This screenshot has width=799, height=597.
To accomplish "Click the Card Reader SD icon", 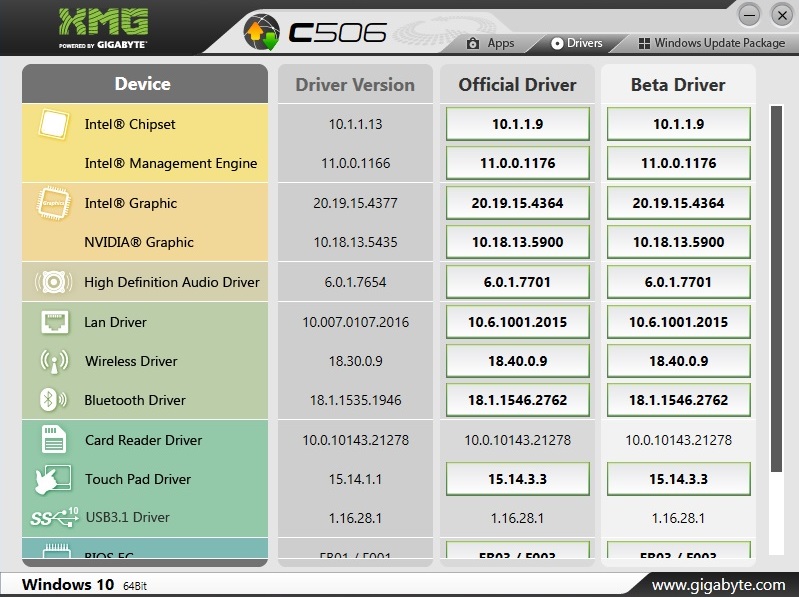I will coord(54,439).
